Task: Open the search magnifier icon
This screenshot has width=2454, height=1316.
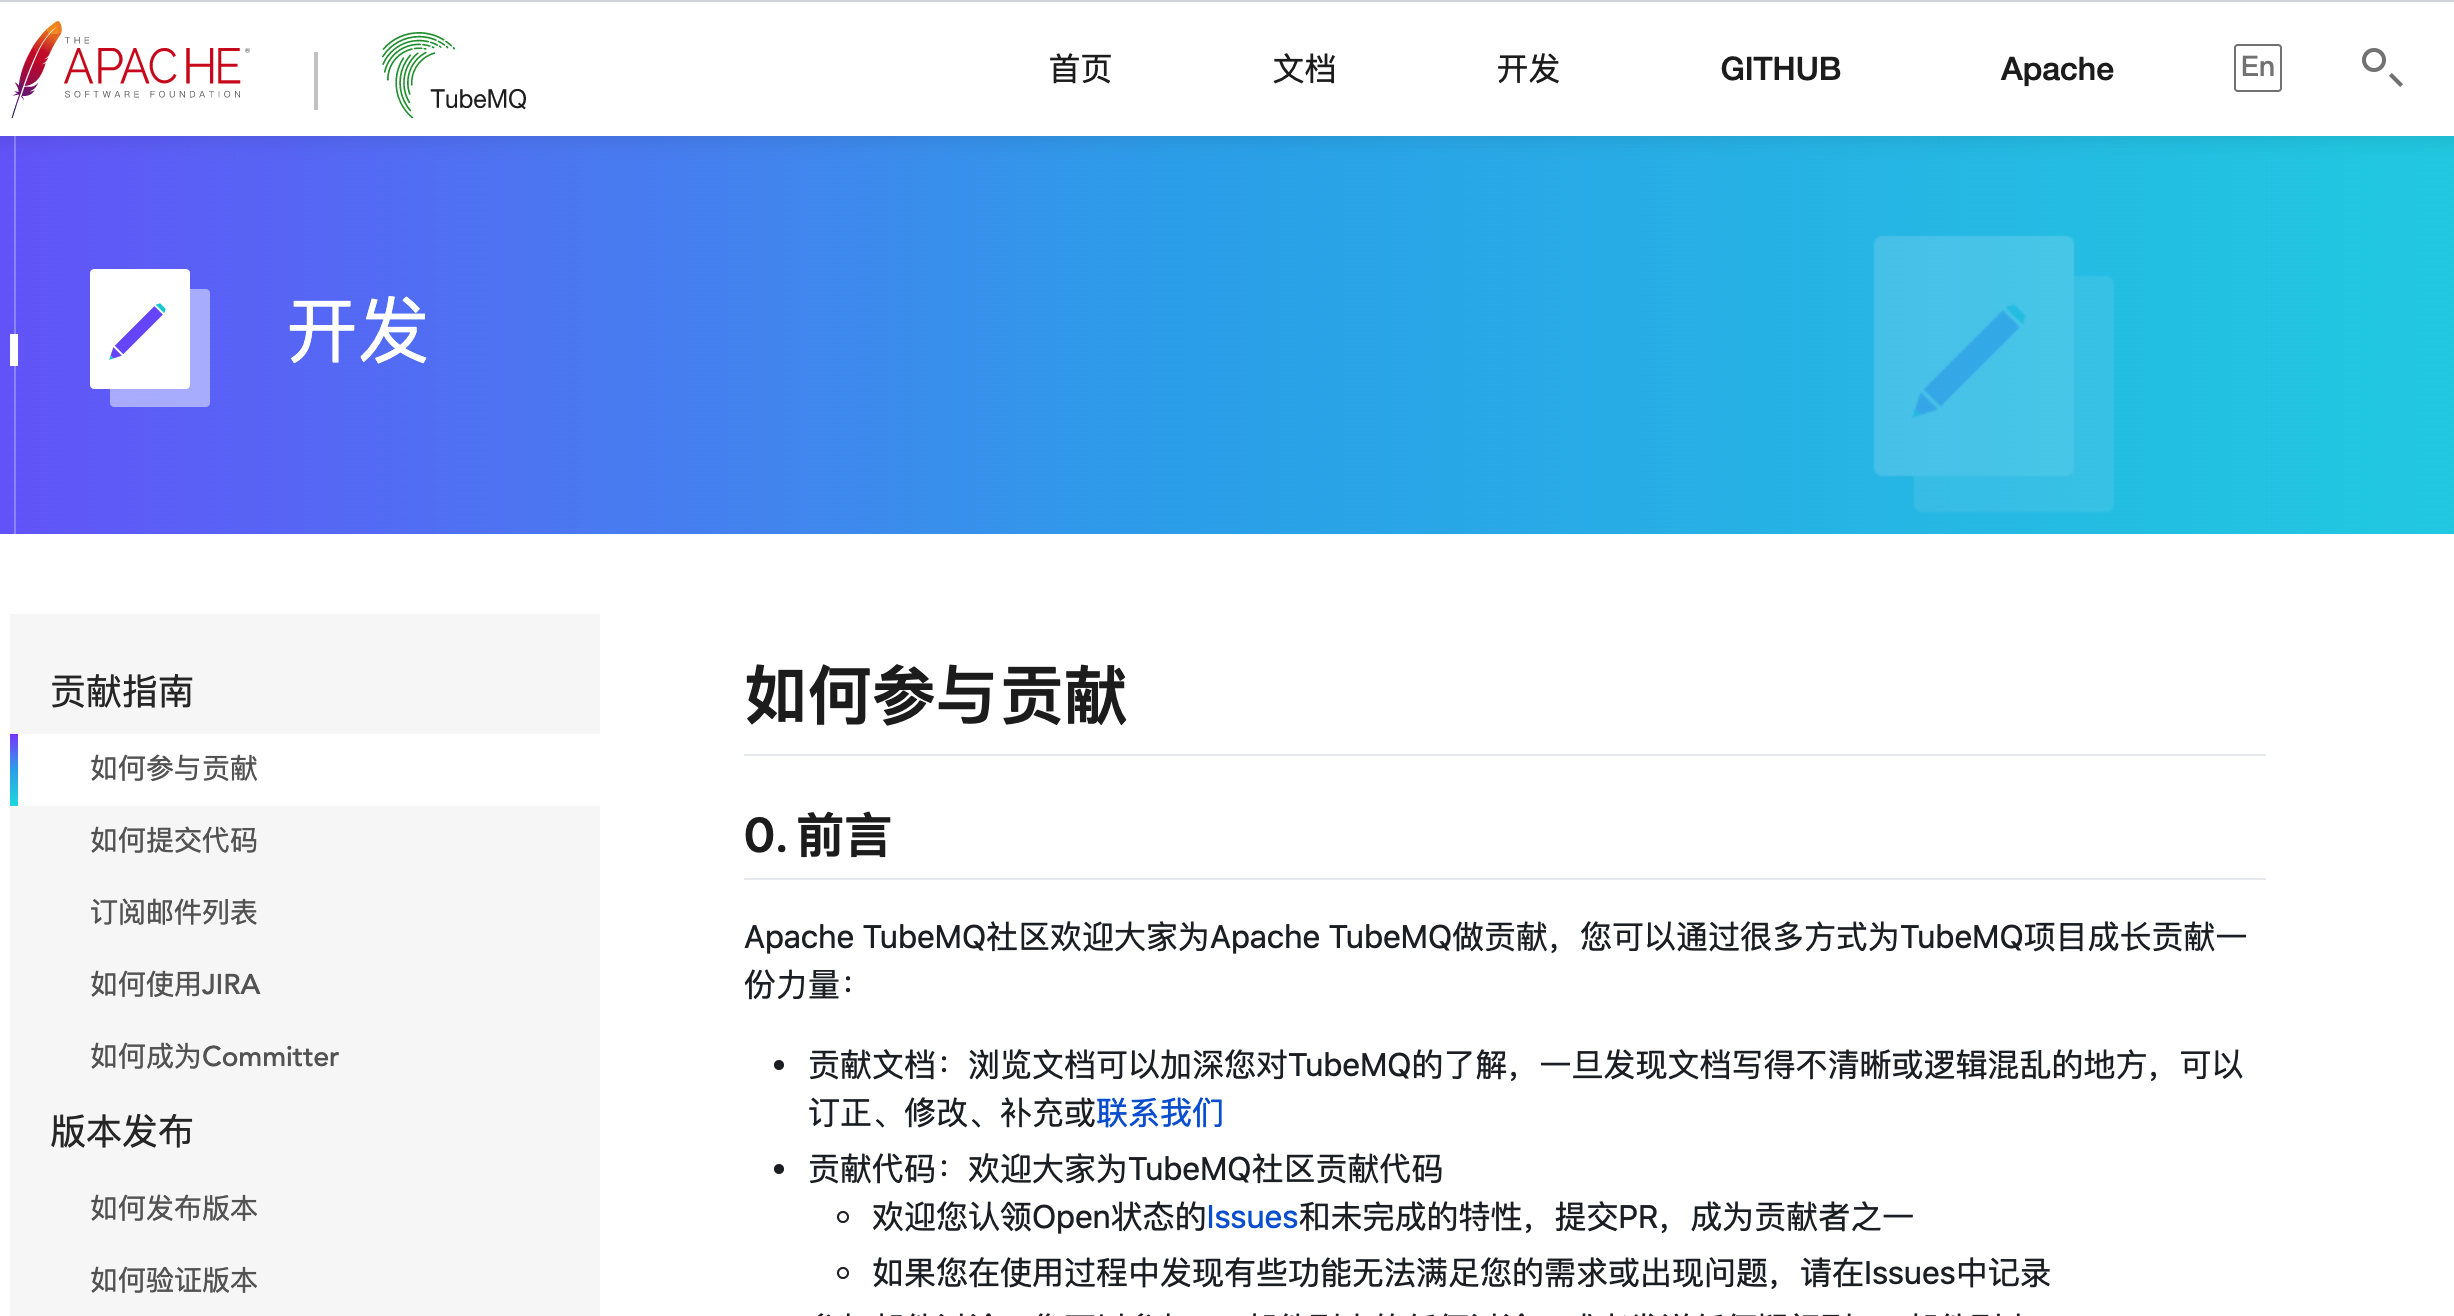Action: [2381, 68]
